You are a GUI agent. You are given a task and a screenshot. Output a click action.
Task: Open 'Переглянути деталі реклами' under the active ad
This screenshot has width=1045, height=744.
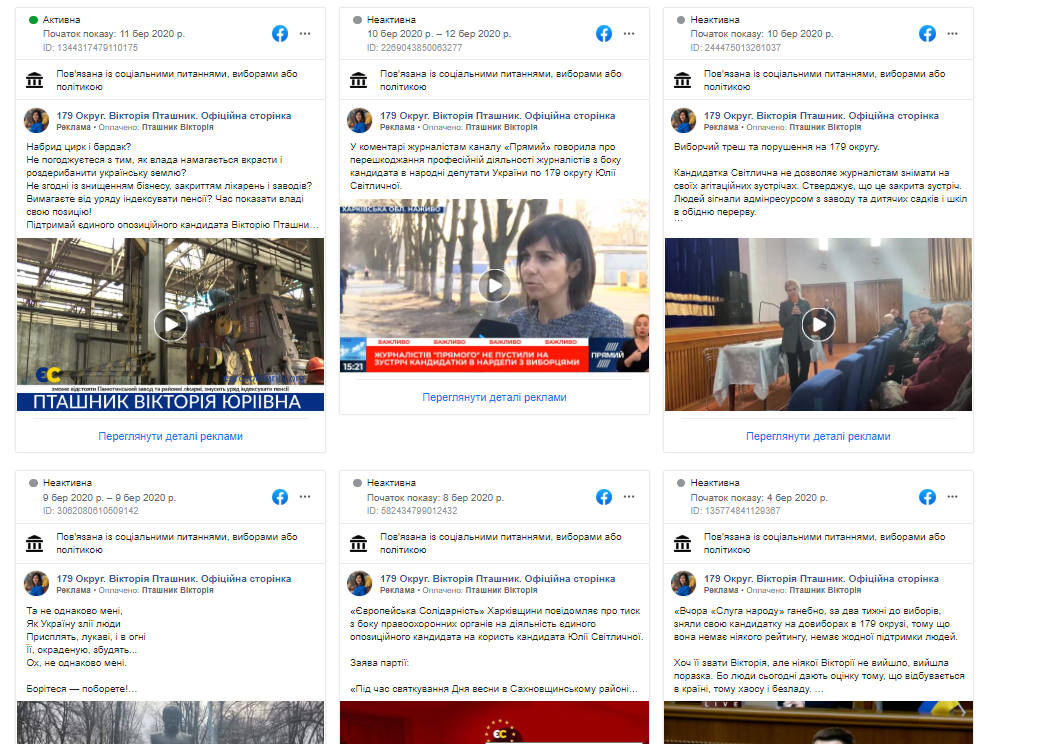[x=170, y=436]
